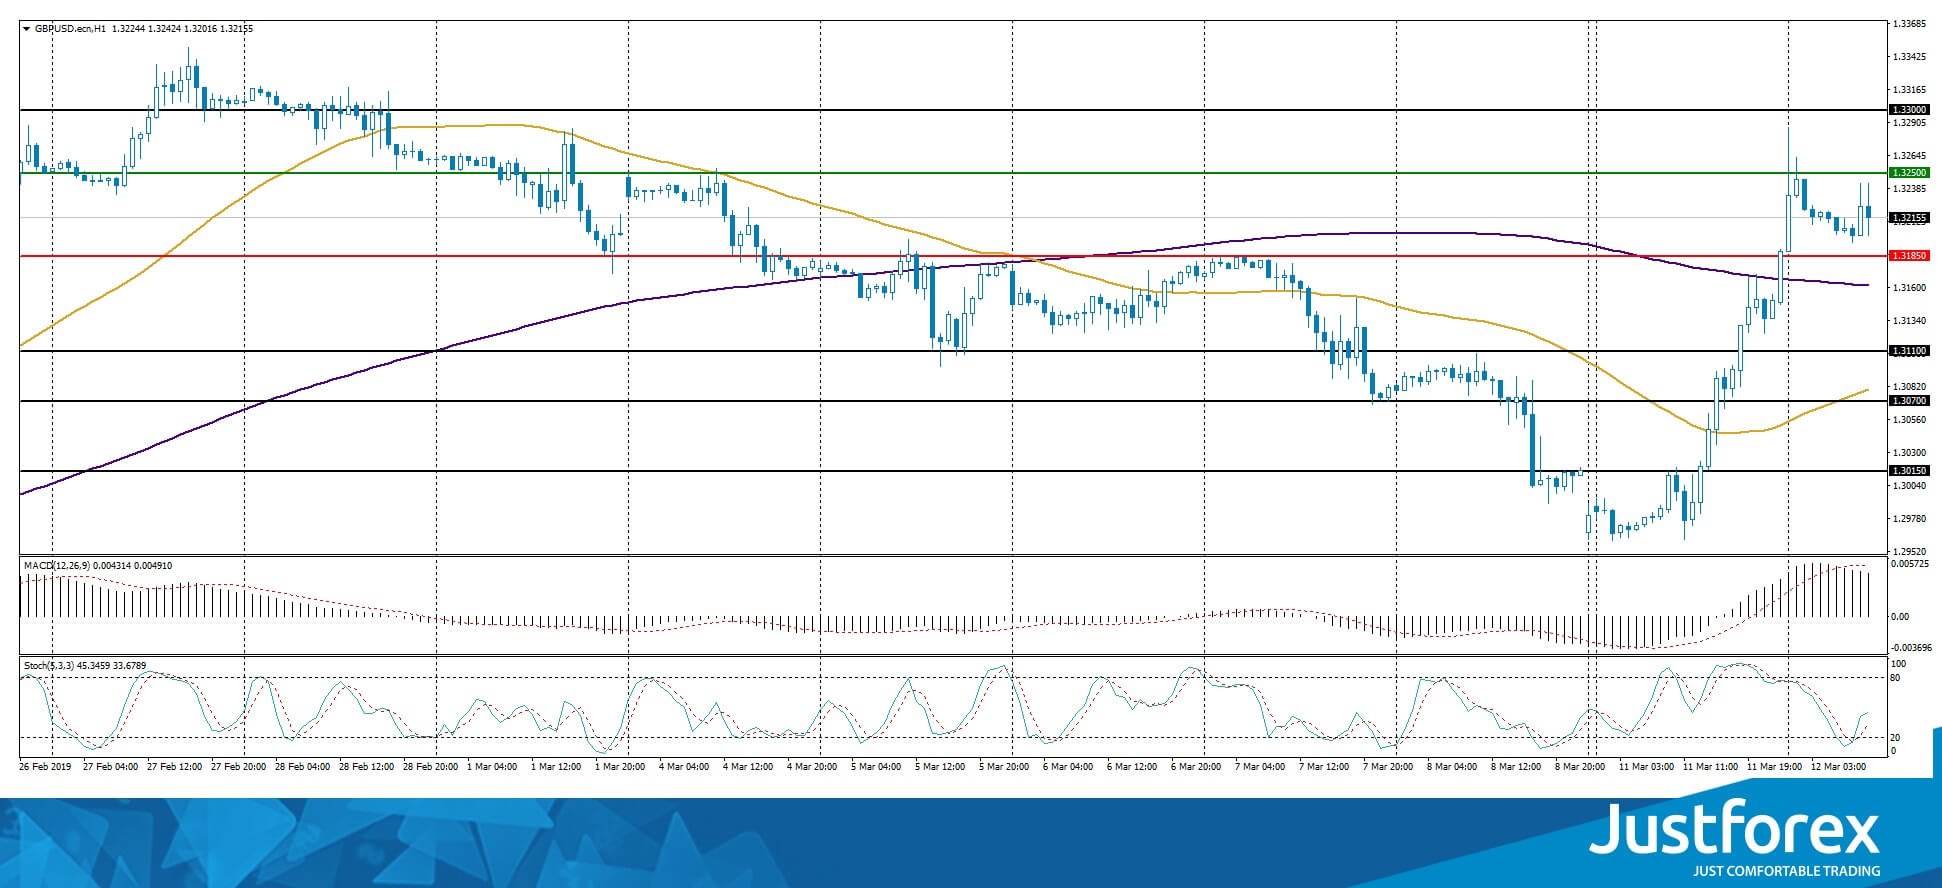Click the 1.29520 value on price axis
The image size is (1942, 888).
point(1910,551)
